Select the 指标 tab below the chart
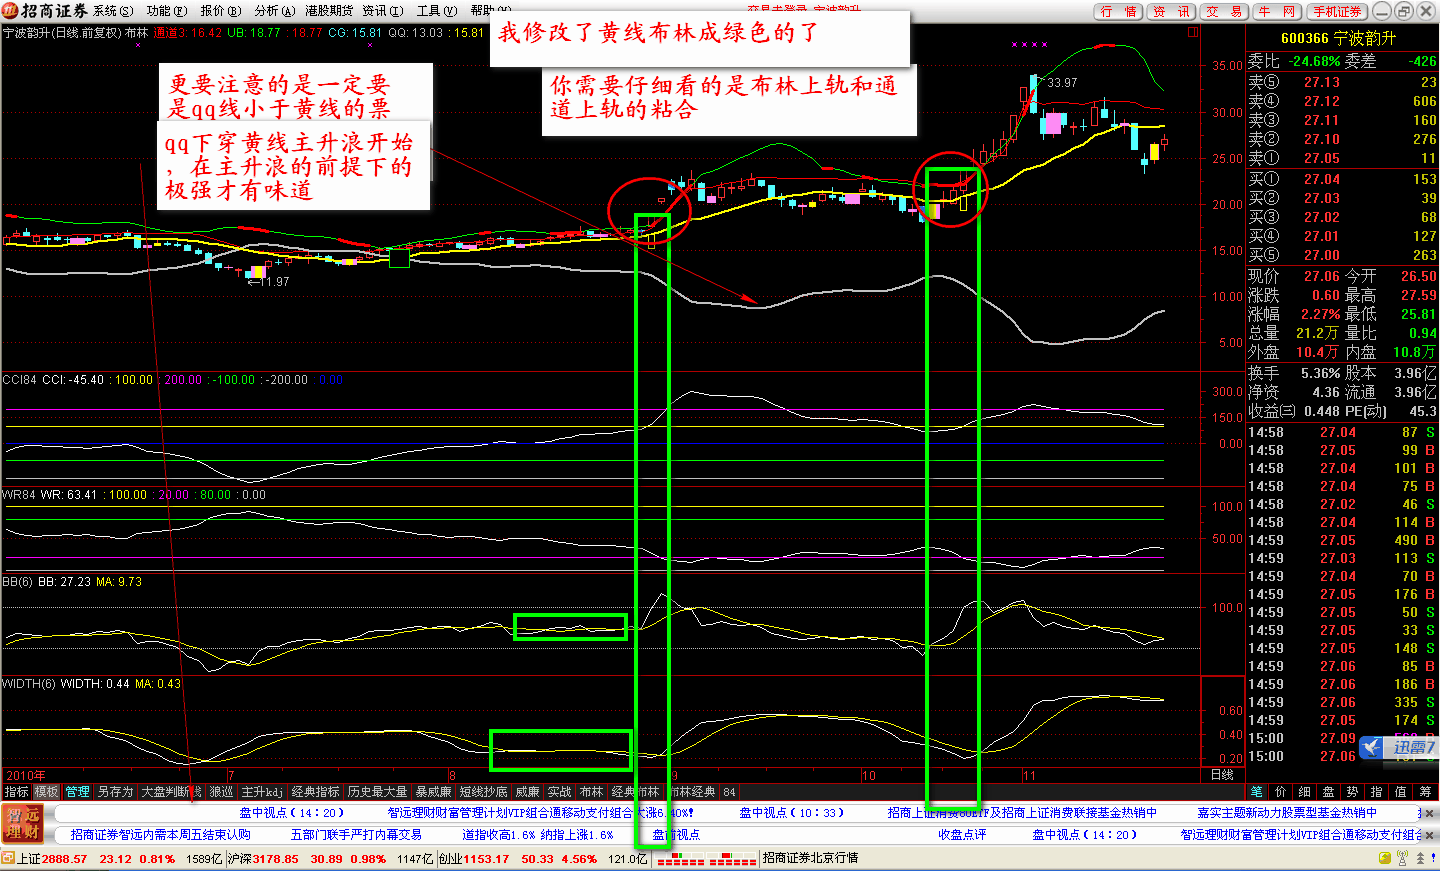The height and width of the screenshot is (871, 1440). coord(16,791)
